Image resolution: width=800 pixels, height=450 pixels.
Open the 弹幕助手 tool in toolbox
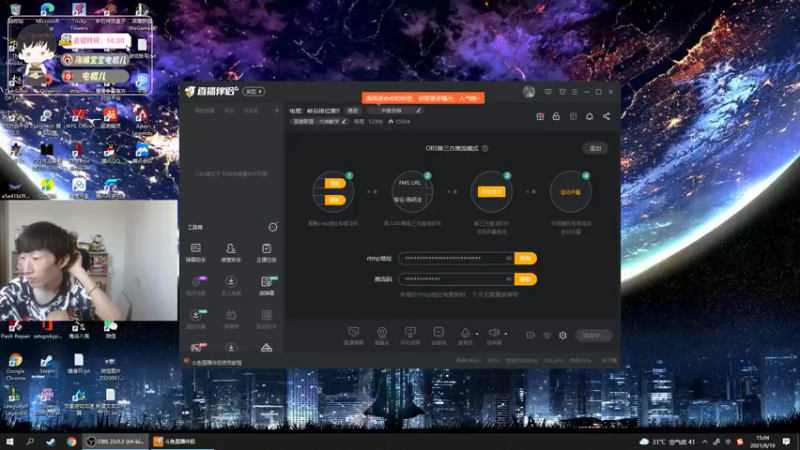point(195,252)
